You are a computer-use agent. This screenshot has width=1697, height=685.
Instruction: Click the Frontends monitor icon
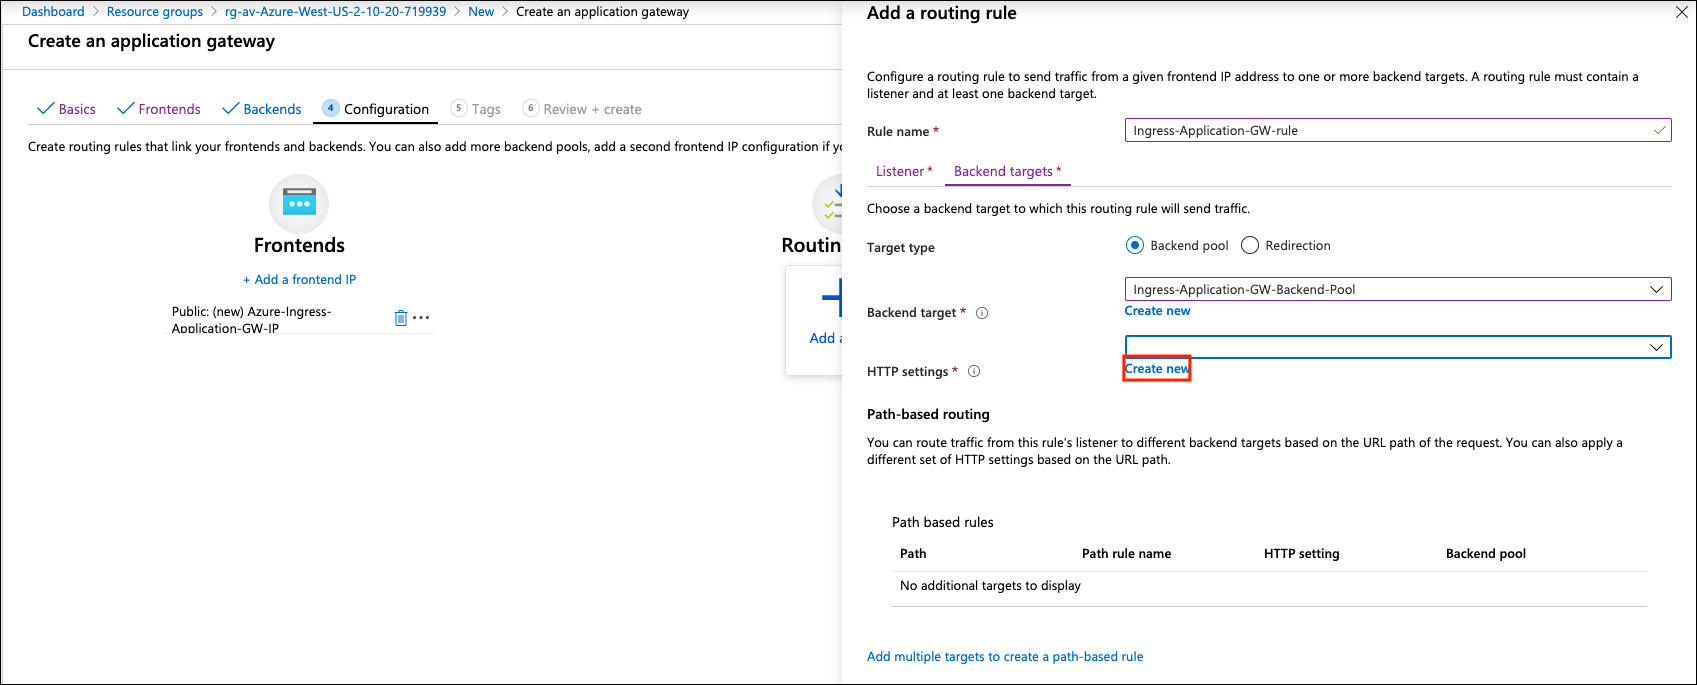point(299,204)
